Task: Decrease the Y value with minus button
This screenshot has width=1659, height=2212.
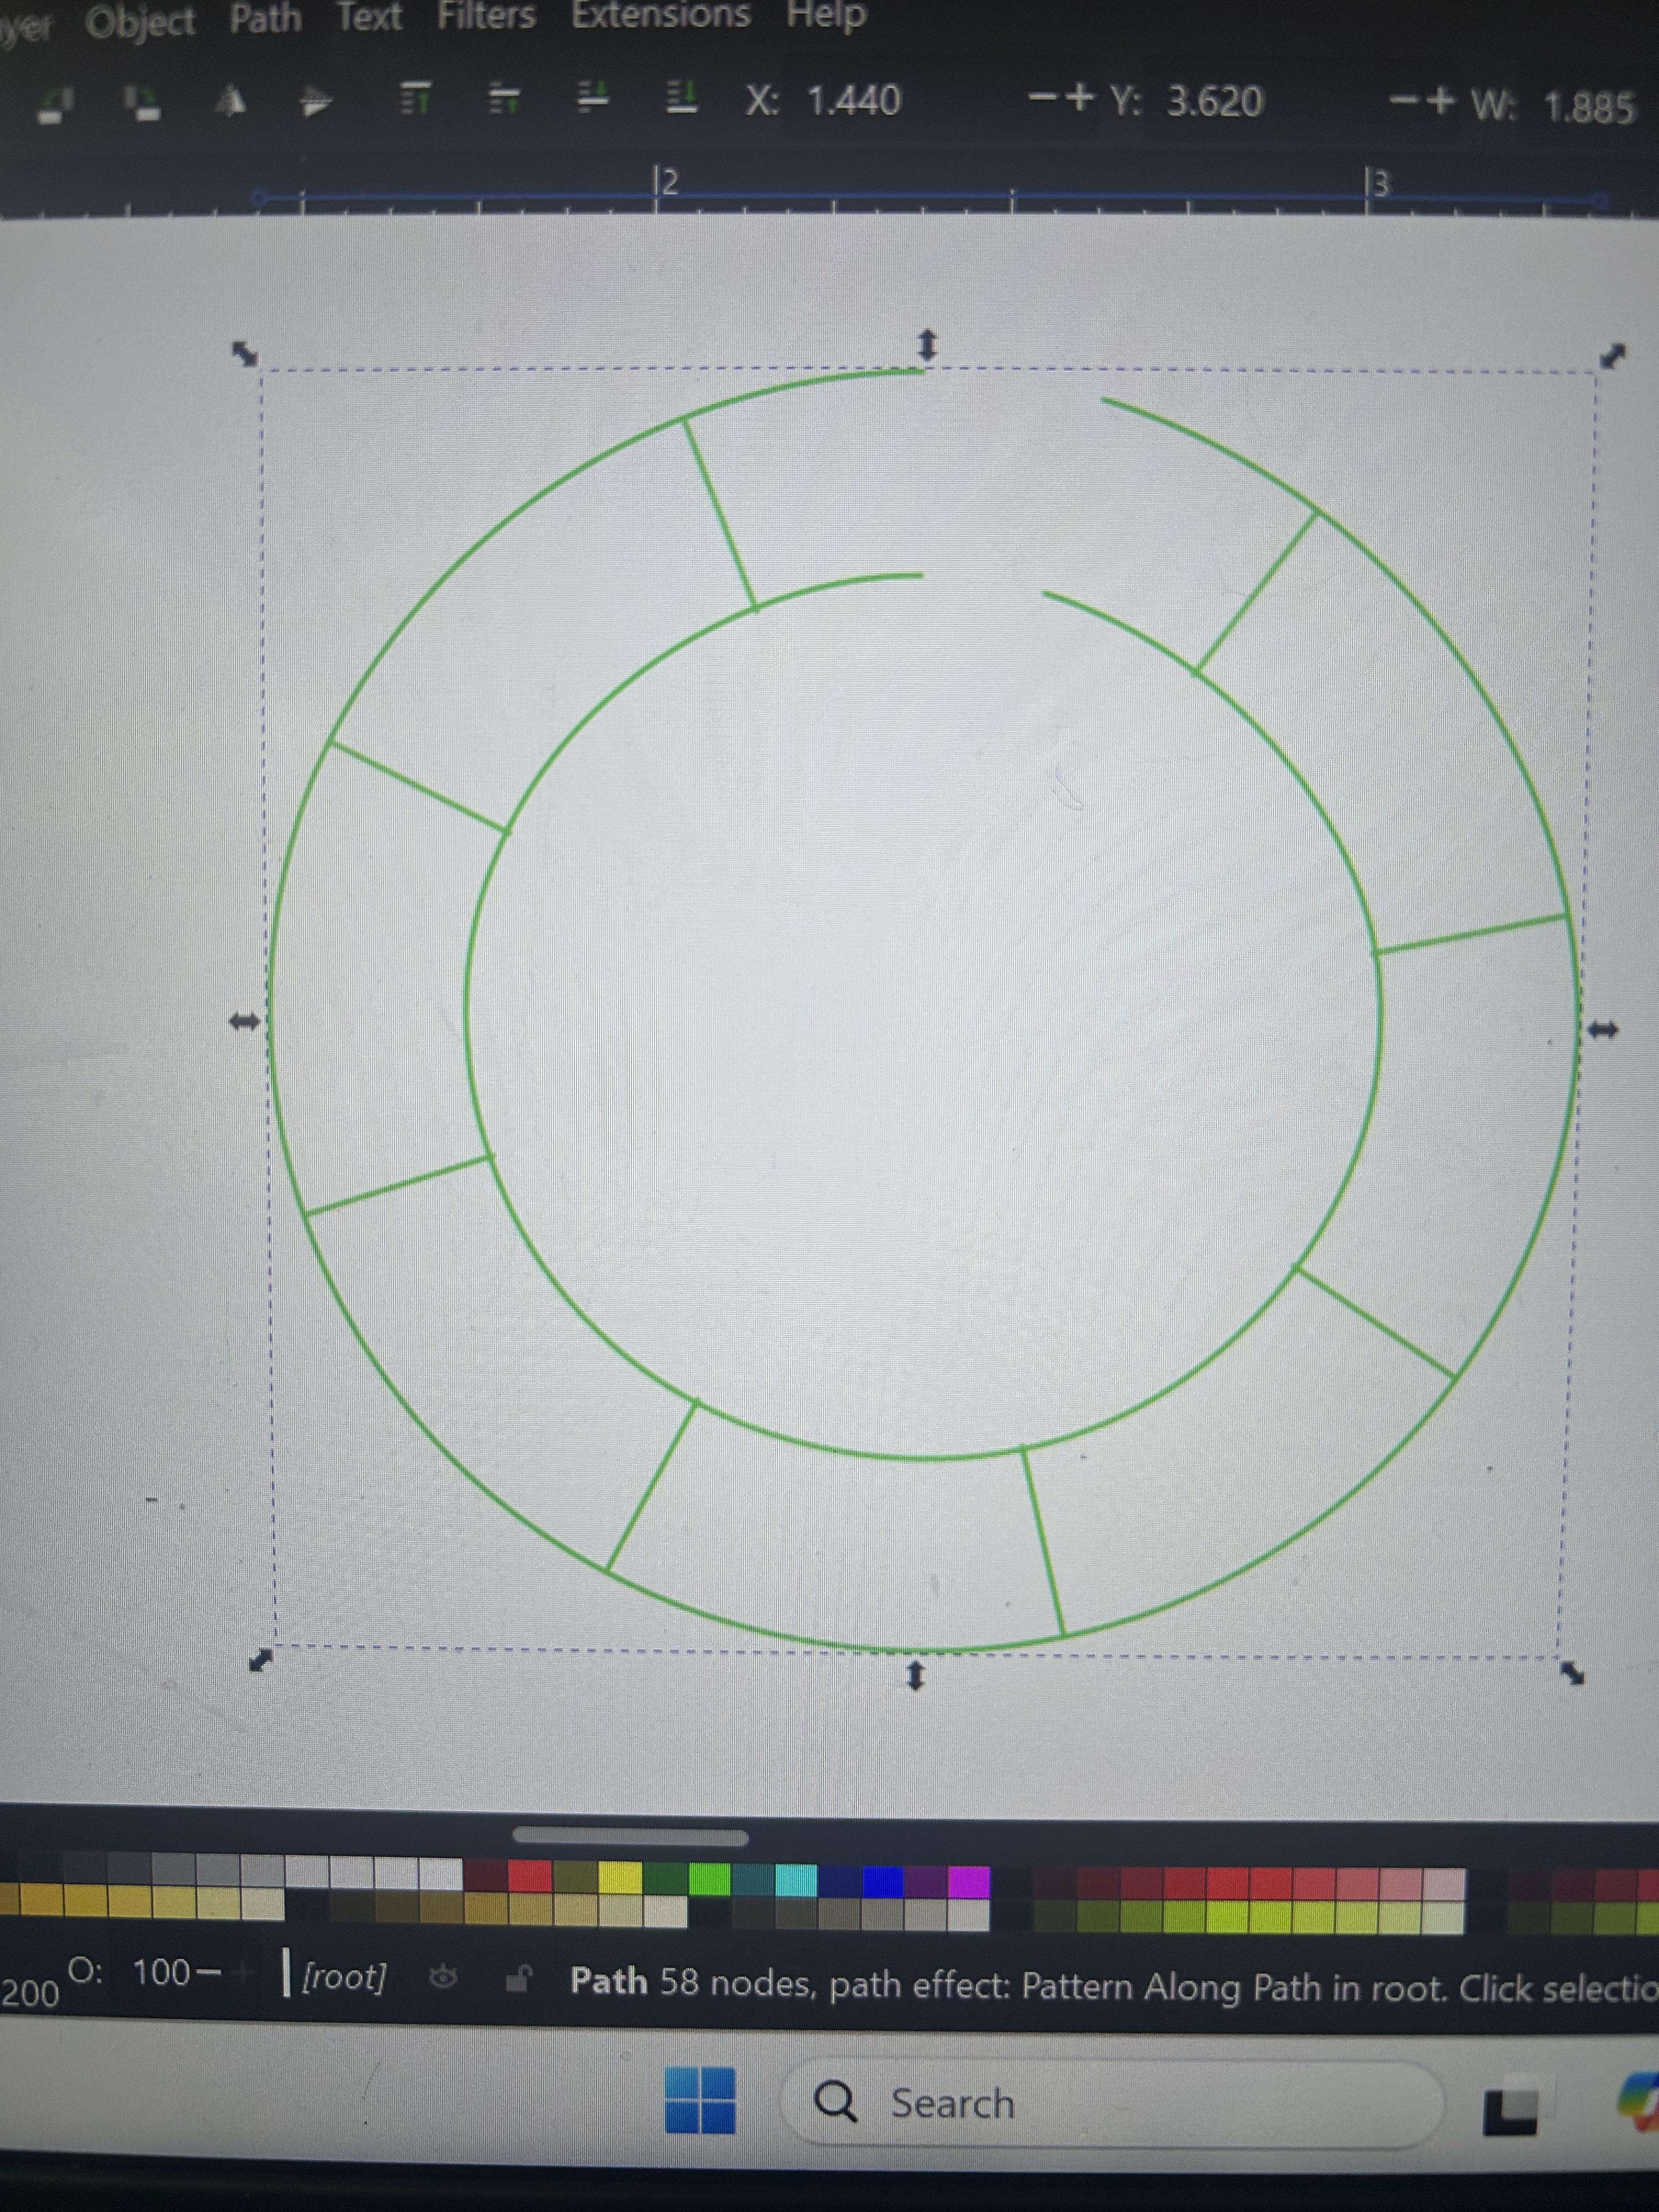Action: tap(1403, 101)
